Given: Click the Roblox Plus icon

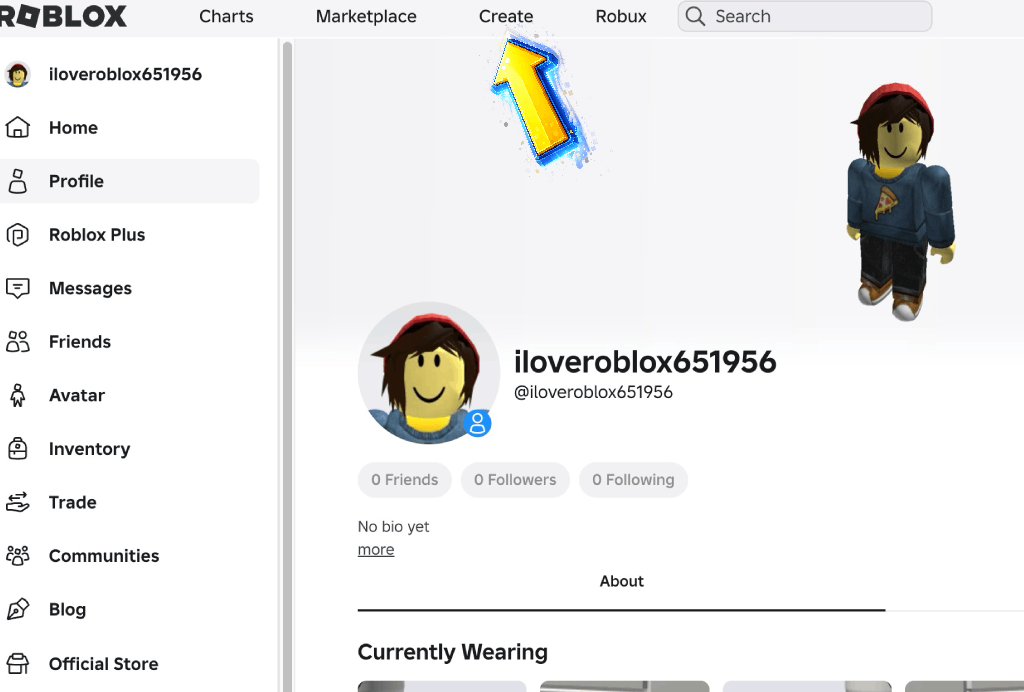Looking at the screenshot, I should point(18,234).
